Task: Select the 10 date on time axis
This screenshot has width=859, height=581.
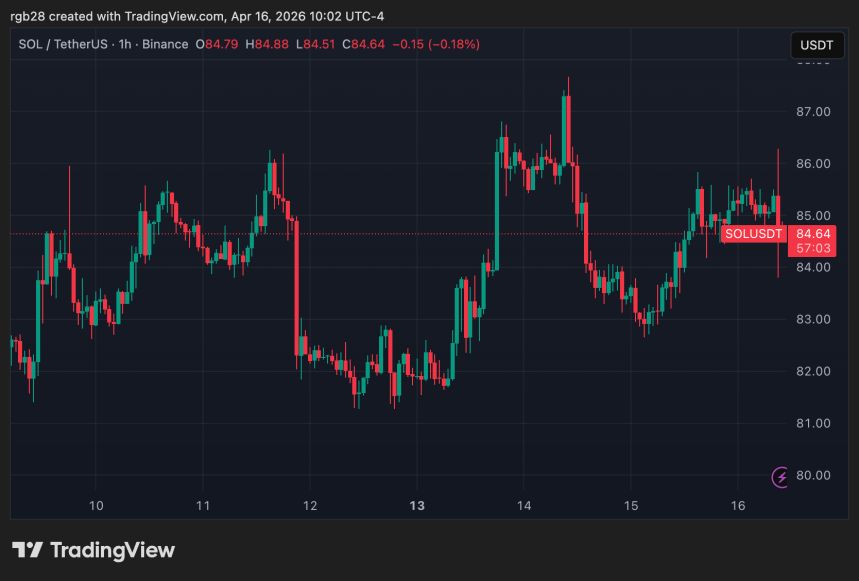Action: (96, 506)
